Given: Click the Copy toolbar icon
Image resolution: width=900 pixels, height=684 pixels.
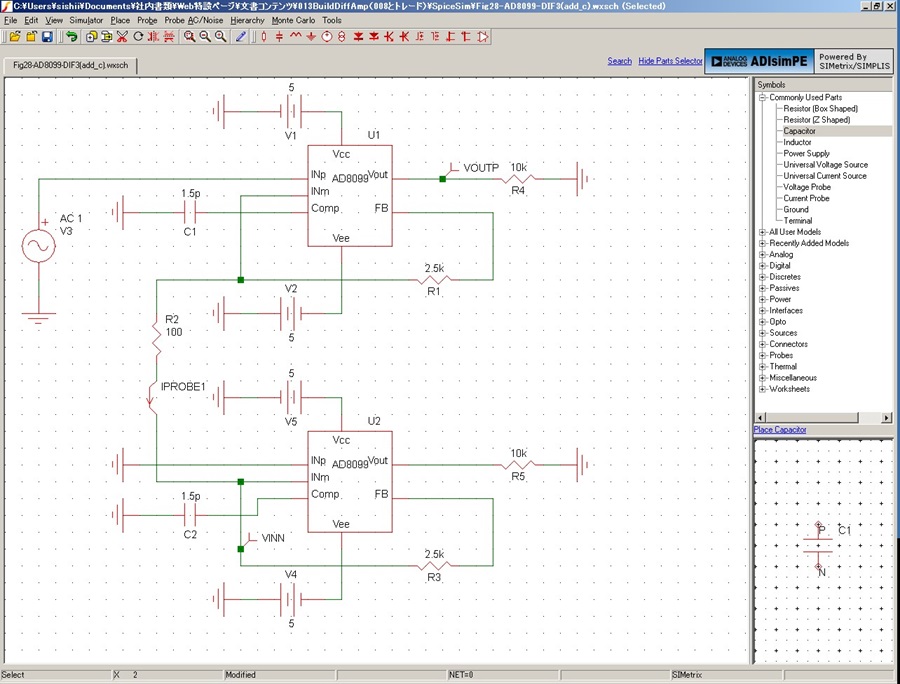Looking at the screenshot, I should click(106, 37).
